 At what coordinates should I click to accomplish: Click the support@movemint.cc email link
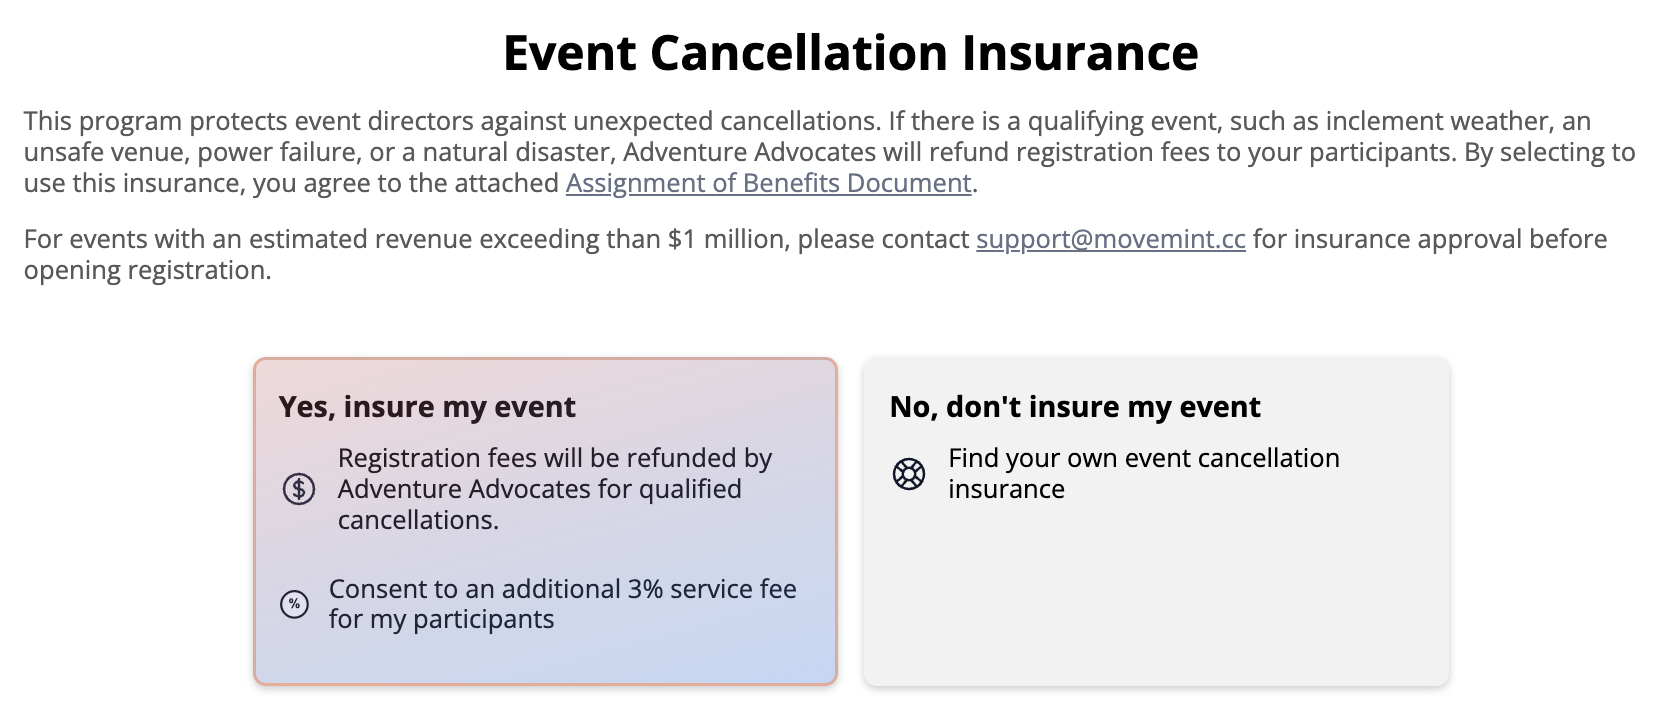coord(1110,239)
